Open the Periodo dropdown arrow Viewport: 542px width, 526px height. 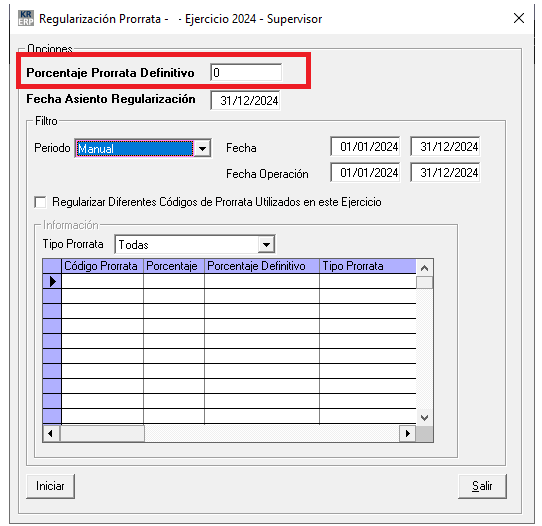click(202, 149)
